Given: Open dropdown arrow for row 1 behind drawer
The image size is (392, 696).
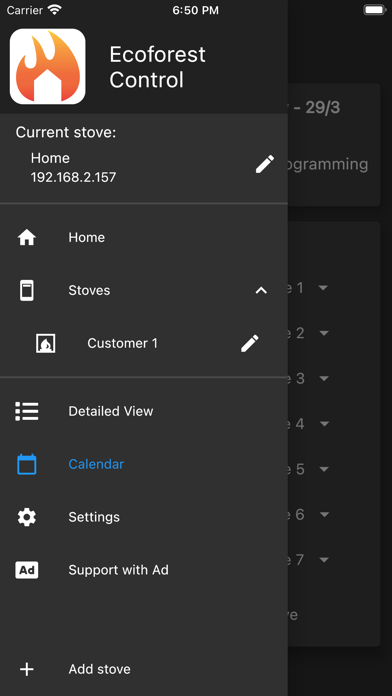Looking at the screenshot, I should [324, 288].
